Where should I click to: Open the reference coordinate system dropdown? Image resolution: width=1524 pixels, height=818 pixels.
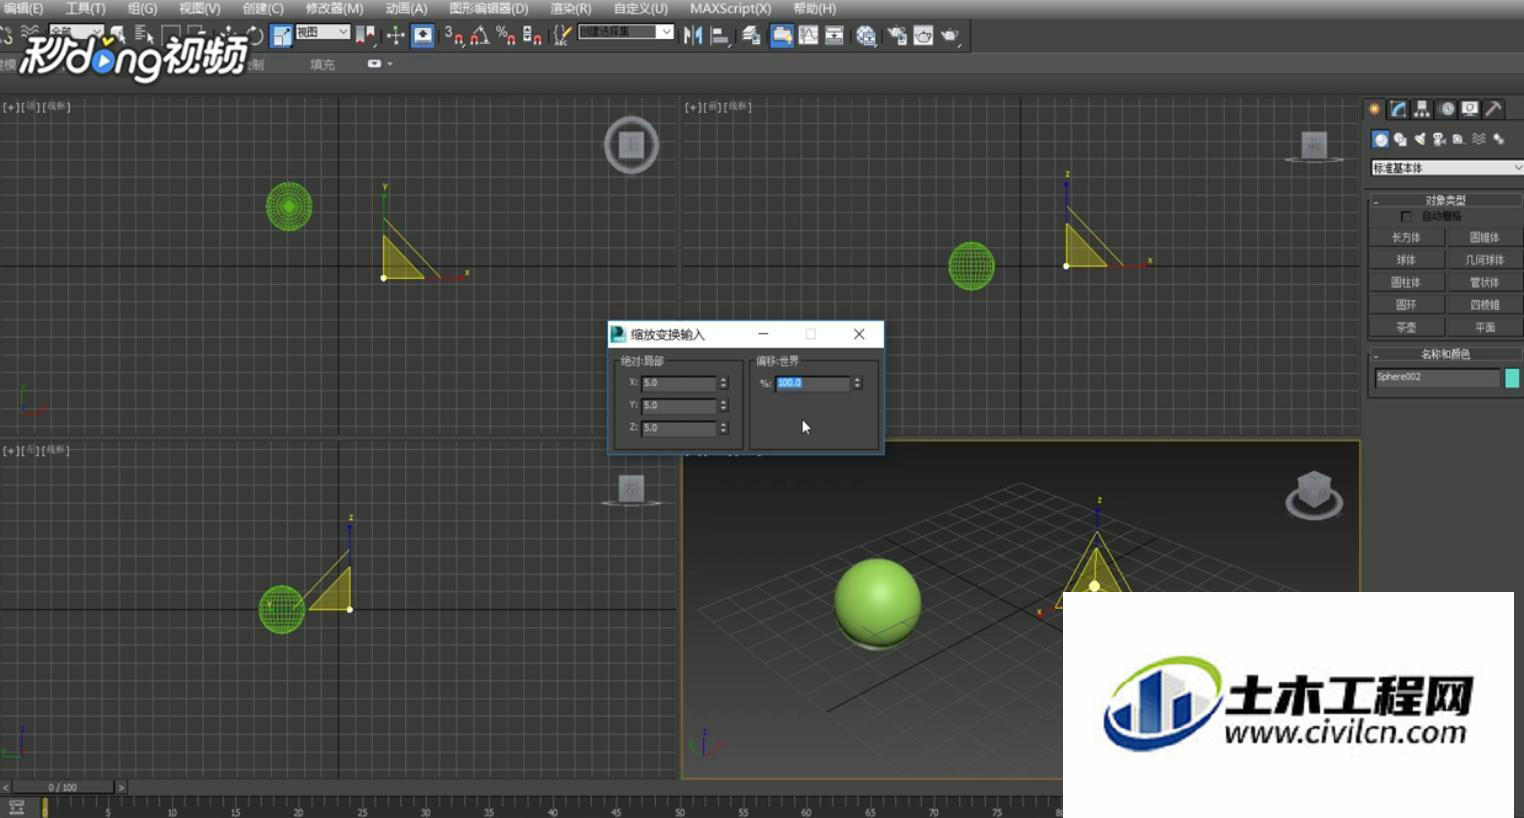pos(322,32)
